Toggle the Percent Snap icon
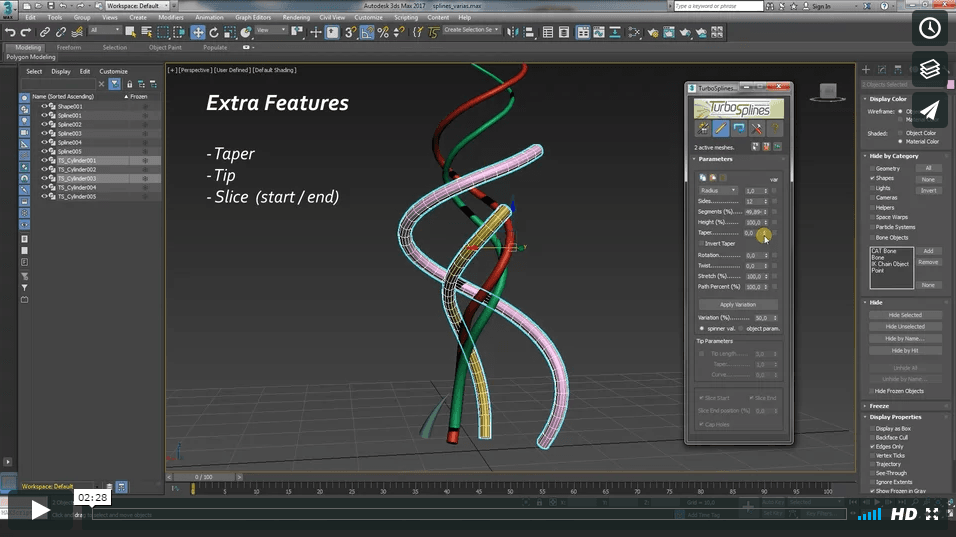This screenshot has height=537, width=956. 383,32
